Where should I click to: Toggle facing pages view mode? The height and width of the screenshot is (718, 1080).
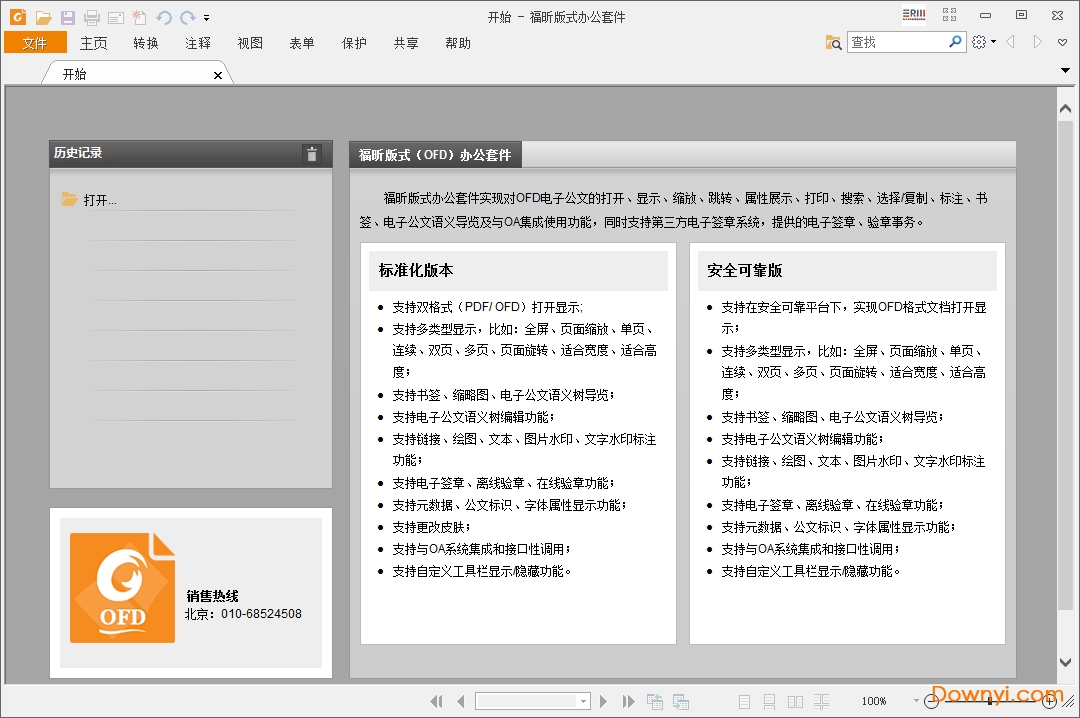pos(794,700)
